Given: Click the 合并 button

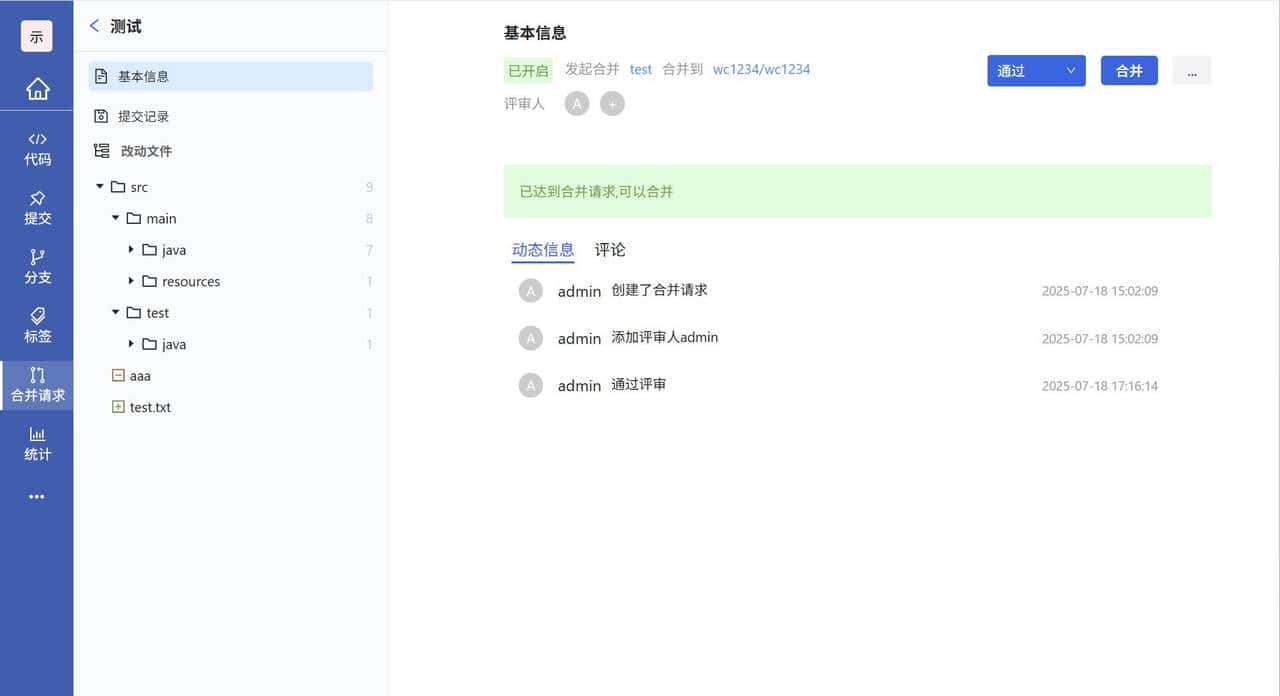Looking at the screenshot, I should point(1129,70).
